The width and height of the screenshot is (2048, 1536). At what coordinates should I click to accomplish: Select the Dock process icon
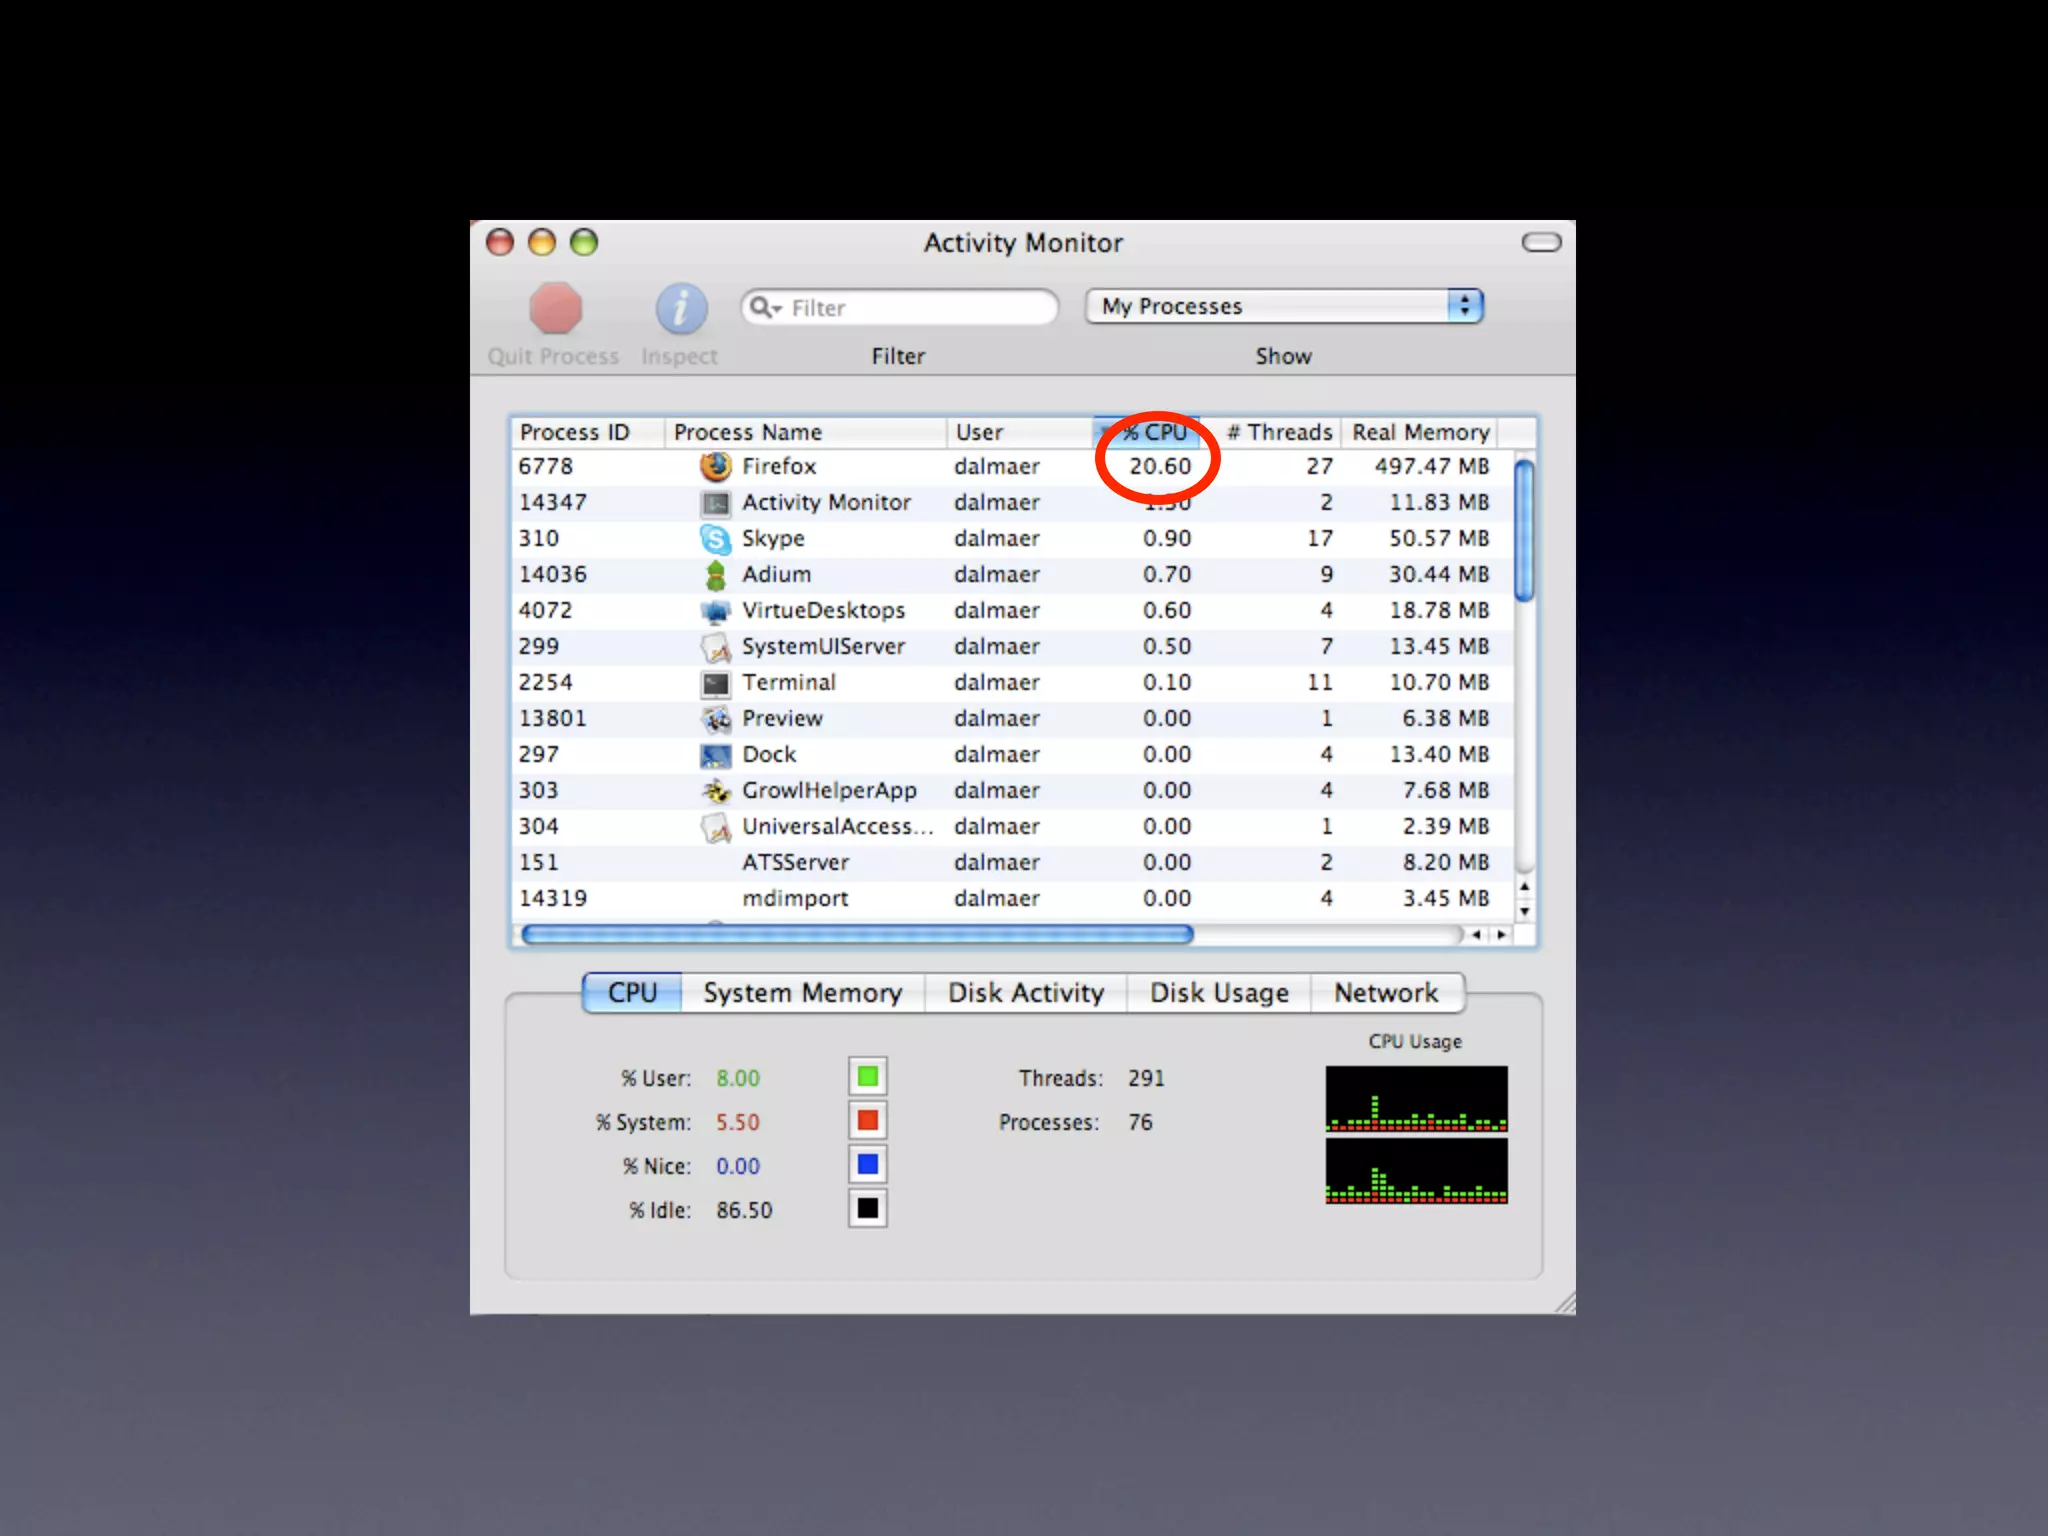tap(715, 755)
